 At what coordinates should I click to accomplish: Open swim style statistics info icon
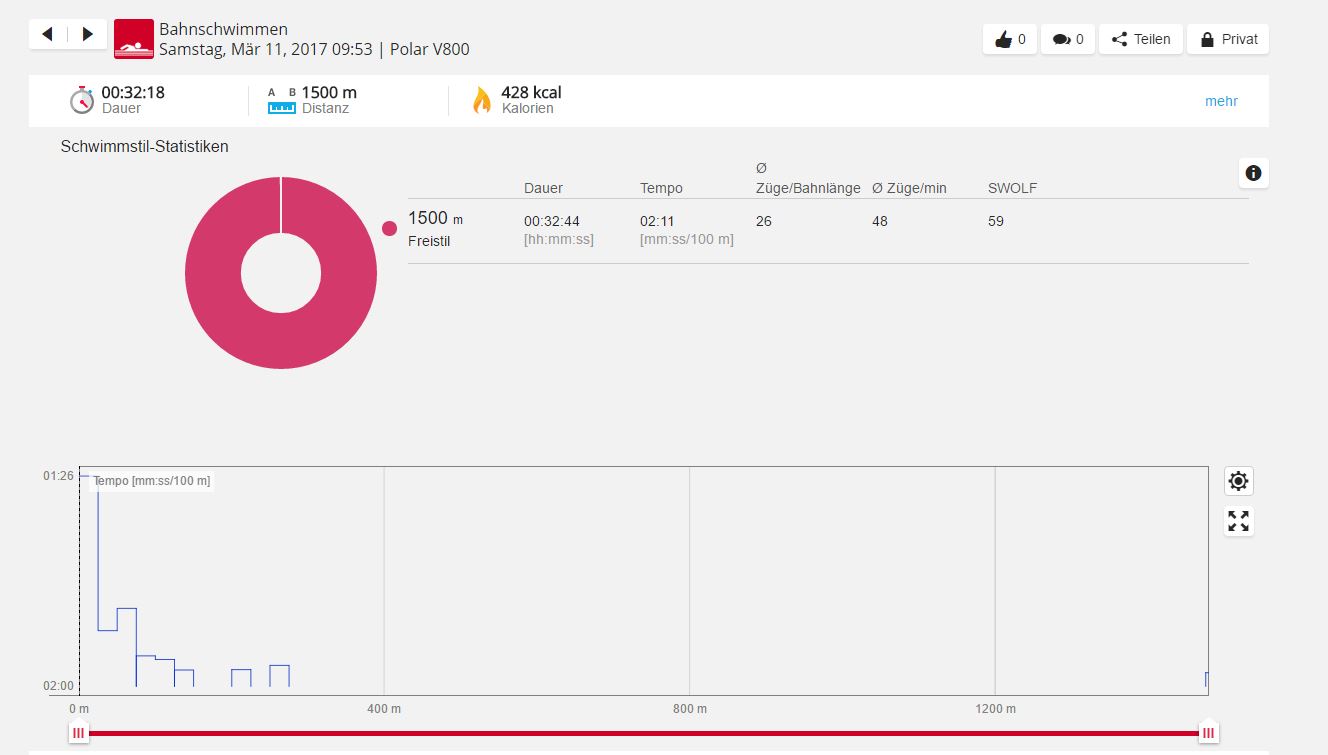pos(1253,173)
